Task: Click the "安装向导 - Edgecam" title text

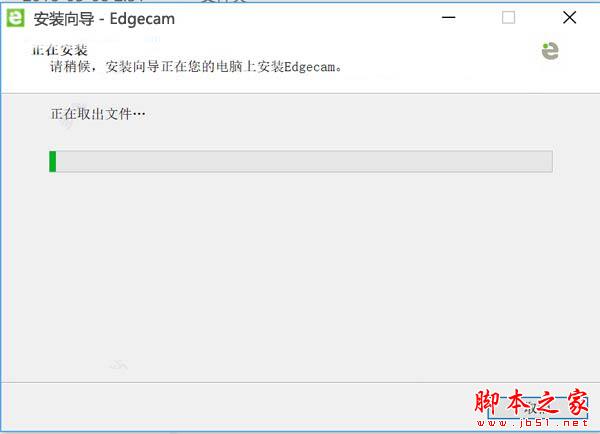Action: 104,19
